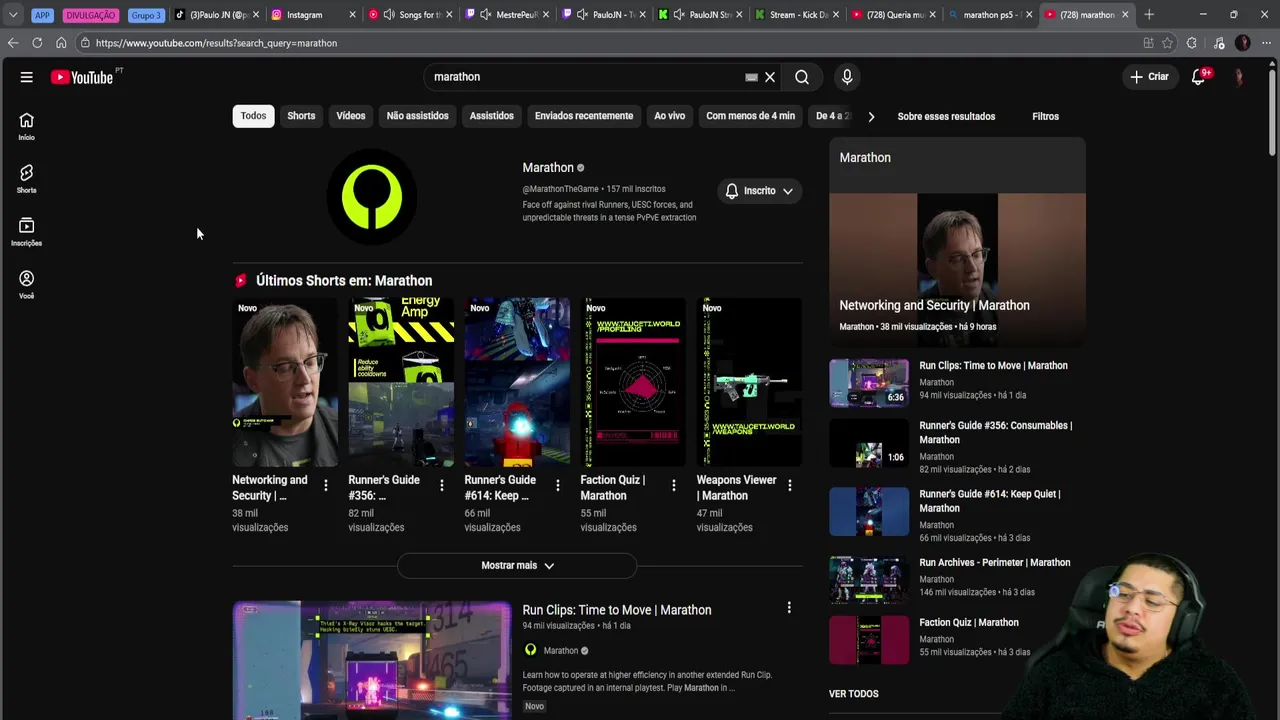The height and width of the screenshot is (720, 1280).
Task: Open the YouTube hamburger guide menu
Action: point(27,77)
